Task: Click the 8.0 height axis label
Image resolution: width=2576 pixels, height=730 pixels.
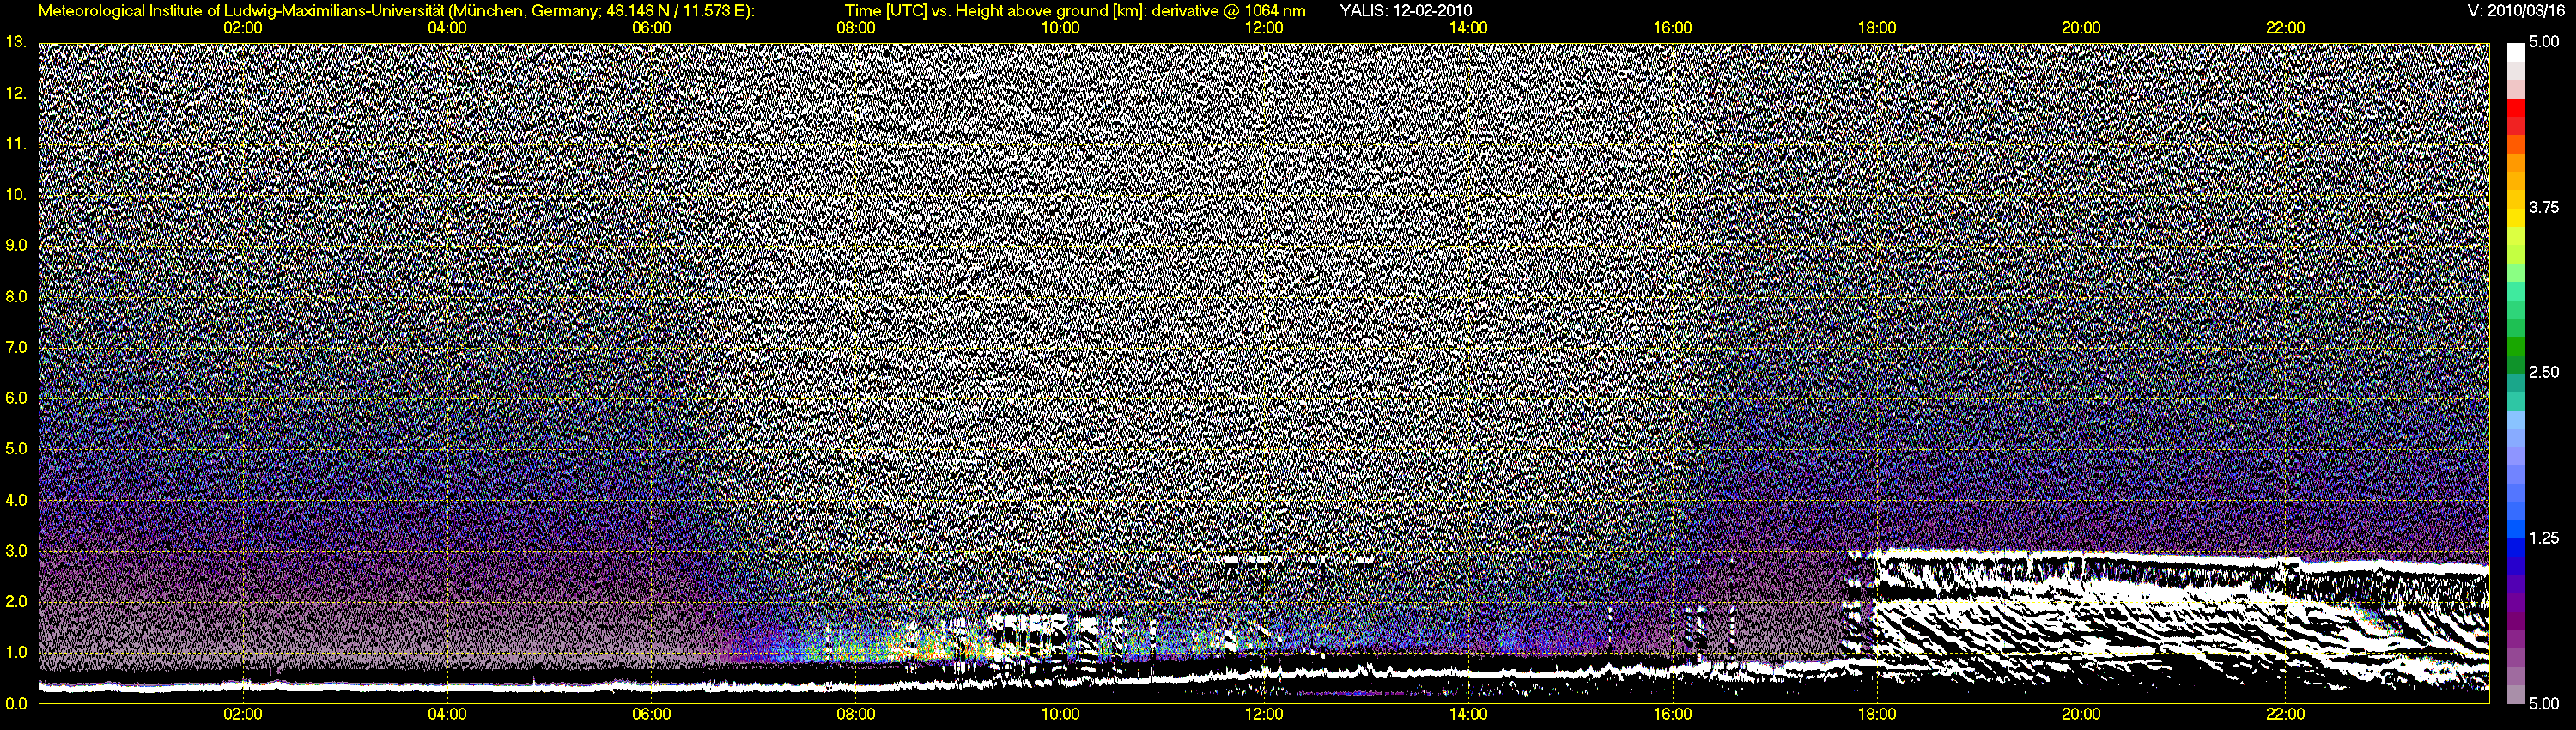Action: 16,296
